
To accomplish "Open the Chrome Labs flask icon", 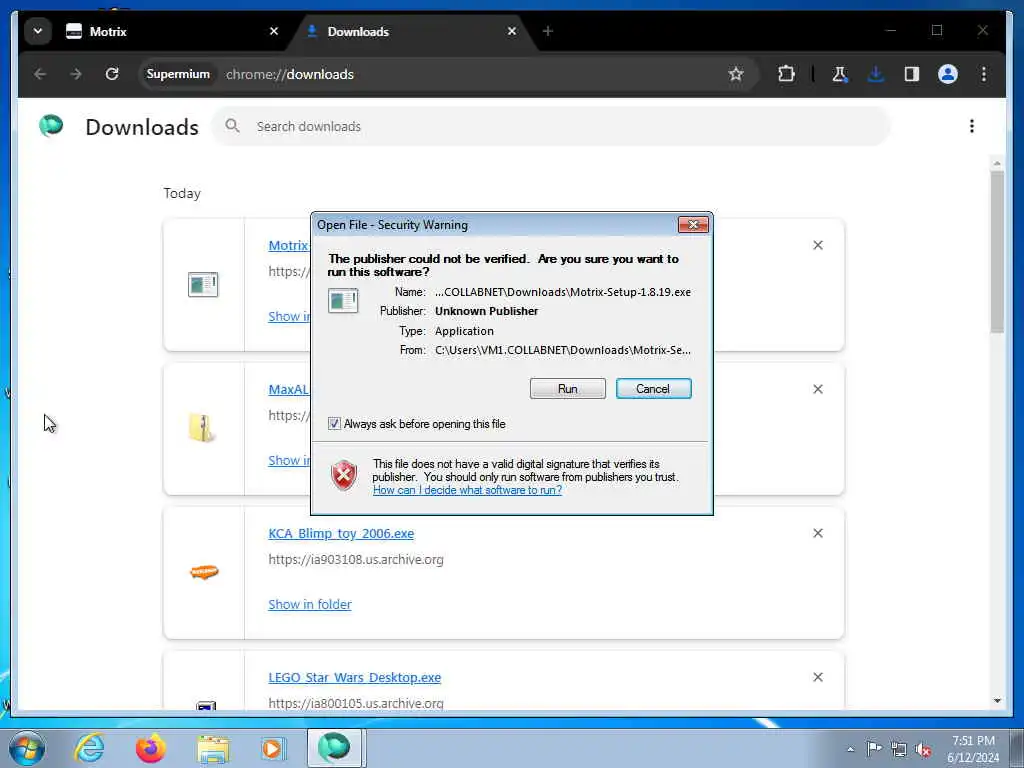I will [x=840, y=74].
